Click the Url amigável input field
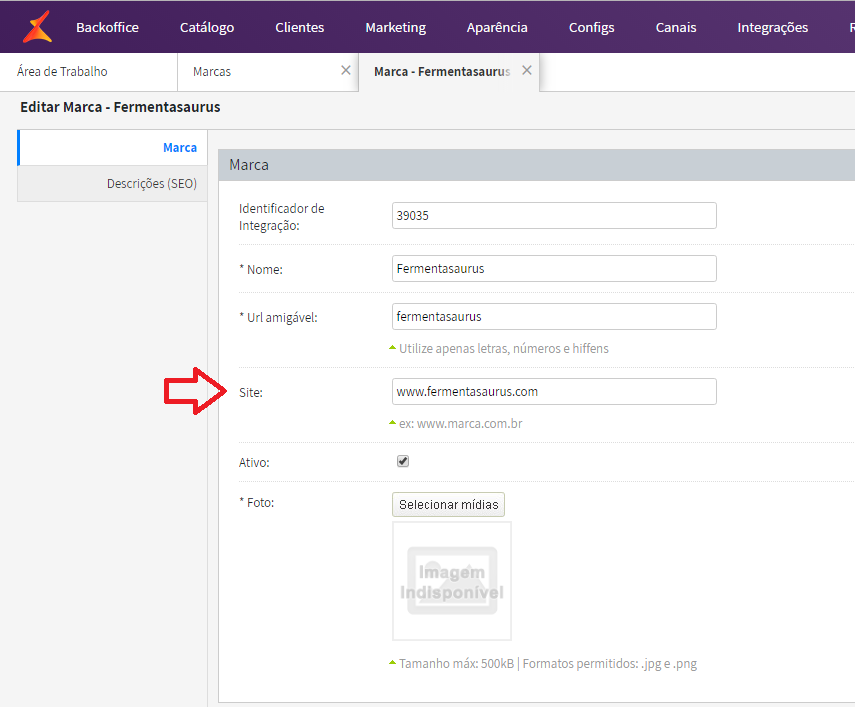 (554, 316)
